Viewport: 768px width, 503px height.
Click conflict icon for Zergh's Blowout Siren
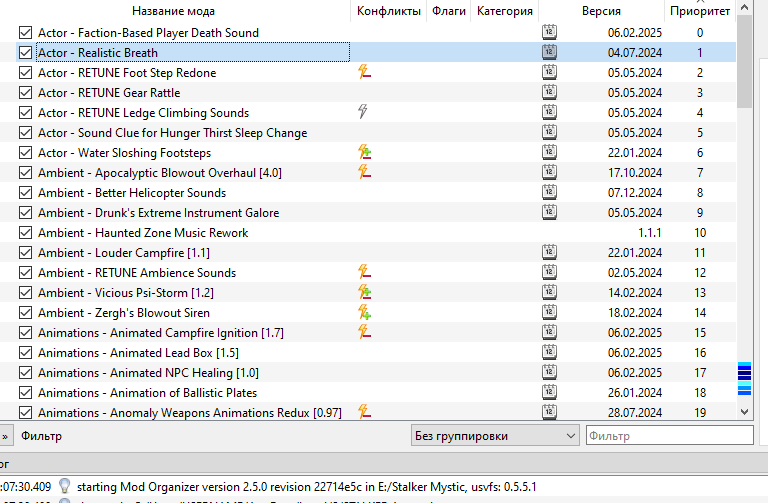click(x=364, y=312)
